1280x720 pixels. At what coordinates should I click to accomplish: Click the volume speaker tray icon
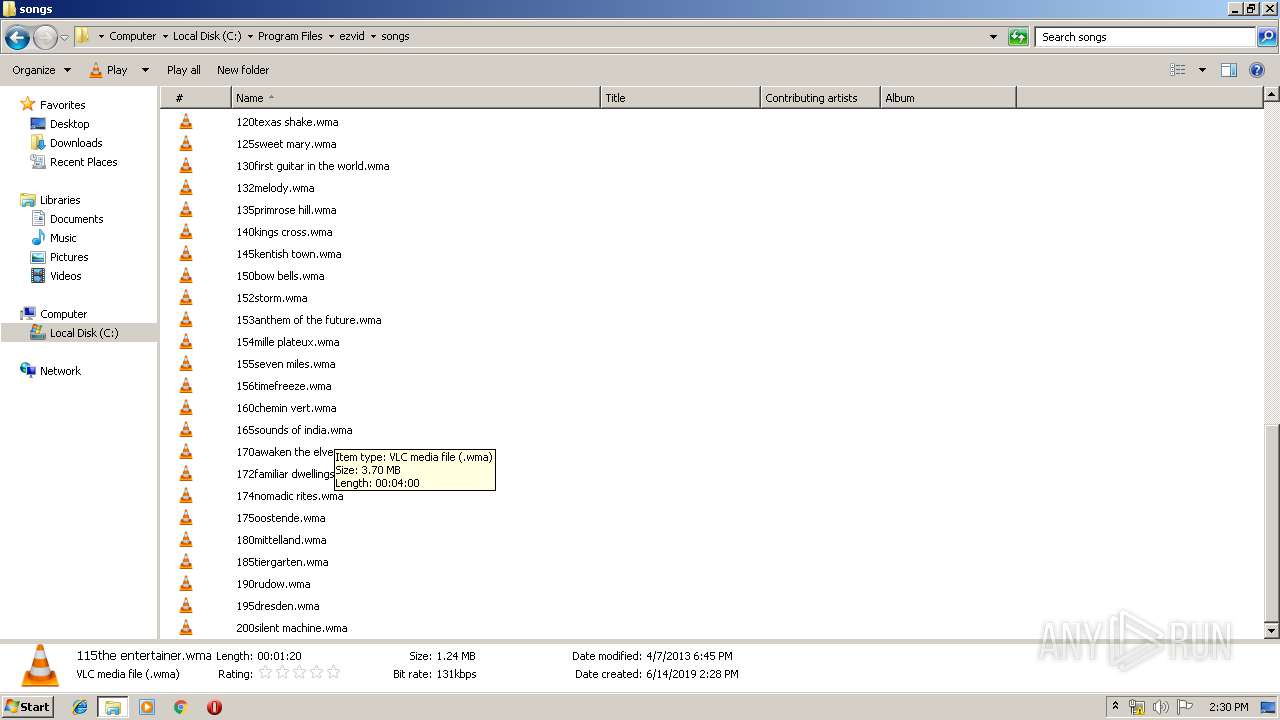tap(1161, 707)
